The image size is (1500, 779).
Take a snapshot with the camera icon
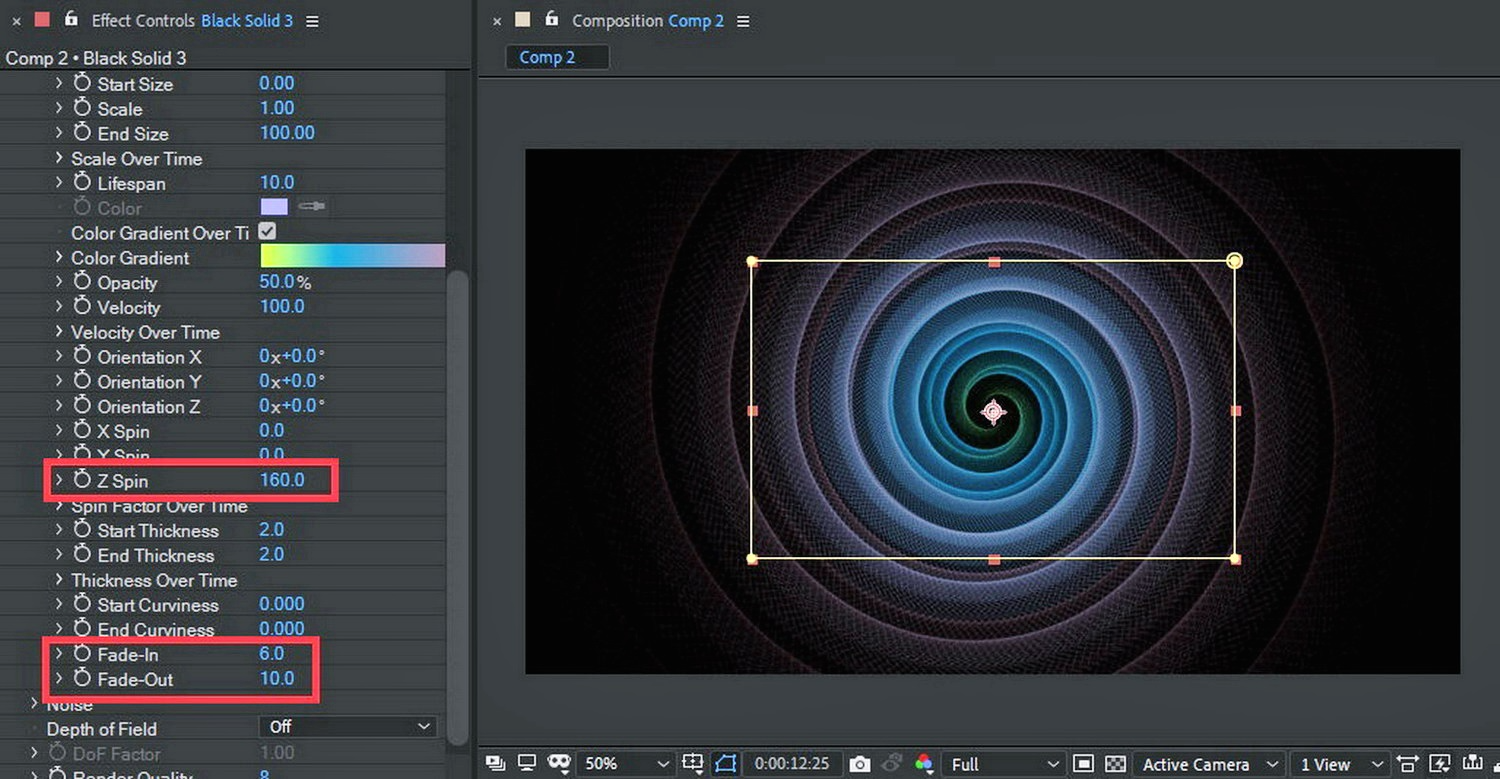860,764
